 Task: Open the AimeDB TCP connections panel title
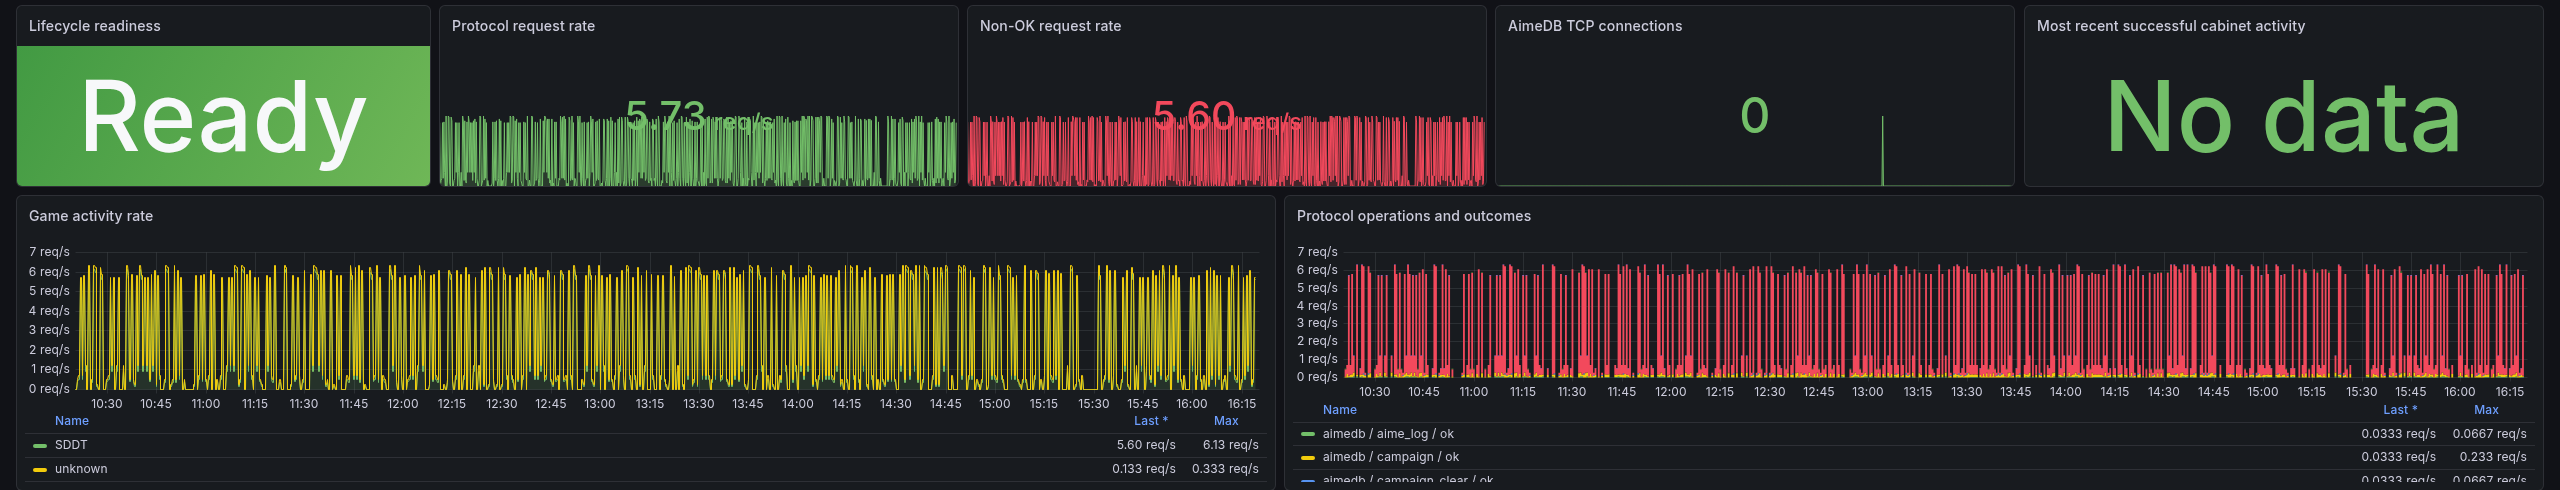tap(1595, 26)
